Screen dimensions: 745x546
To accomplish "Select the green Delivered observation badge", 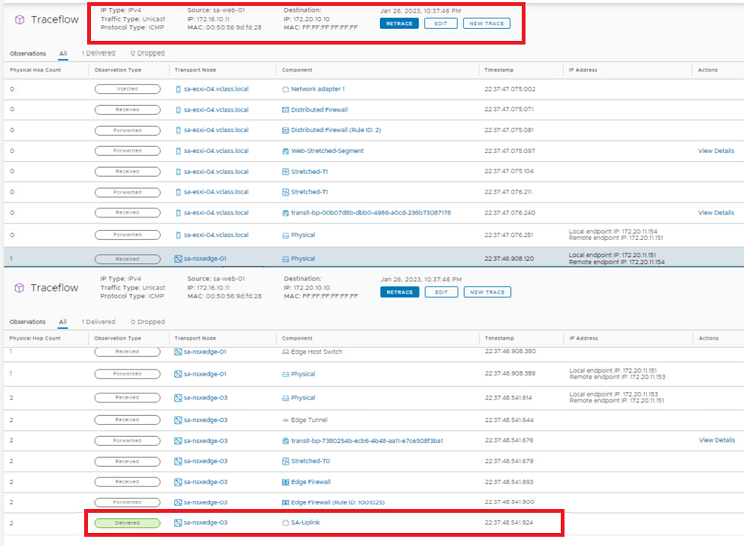I will coord(127,523).
